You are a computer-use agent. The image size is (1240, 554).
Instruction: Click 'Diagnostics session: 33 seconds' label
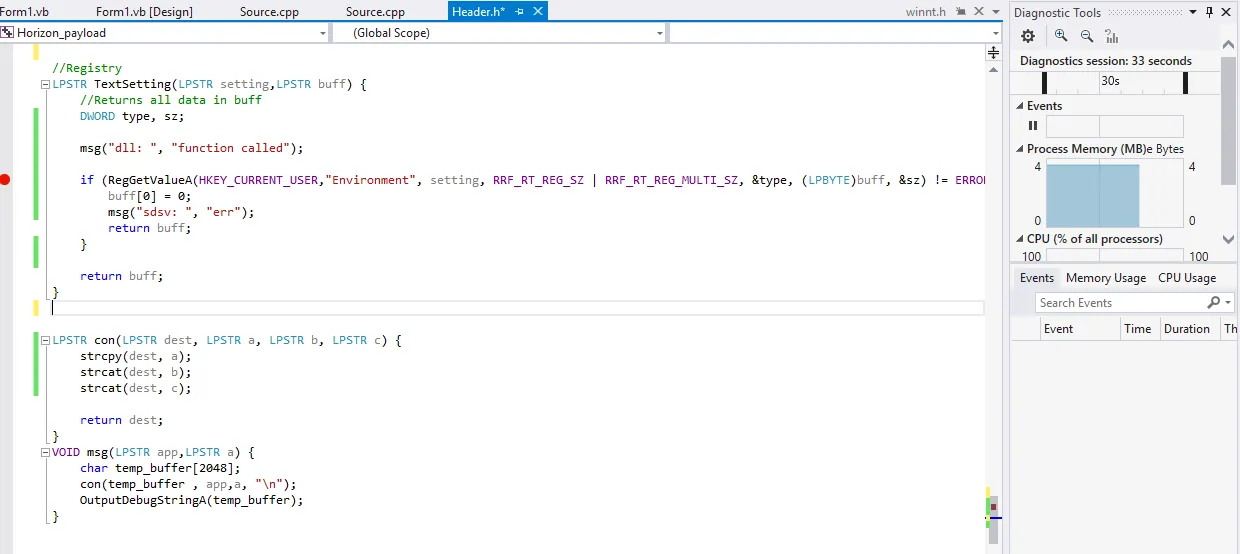click(1106, 61)
